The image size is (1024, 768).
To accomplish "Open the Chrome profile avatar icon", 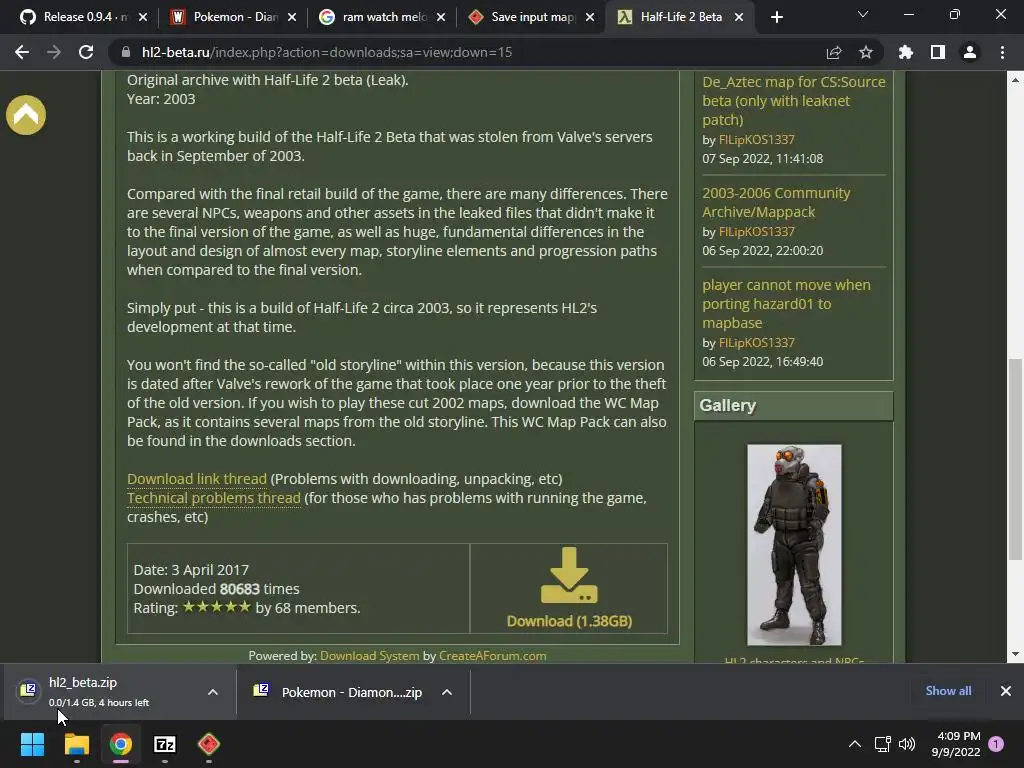I will [970, 52].
